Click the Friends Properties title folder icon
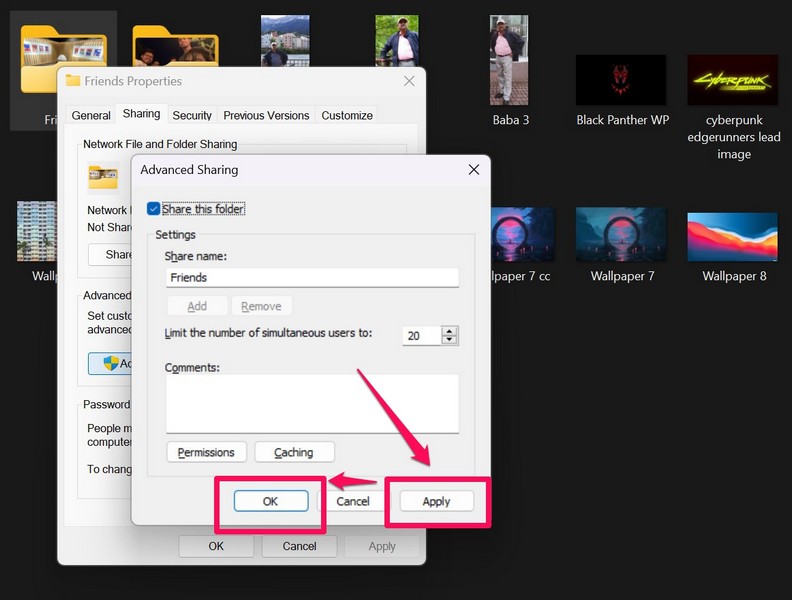 pos(73,81)
